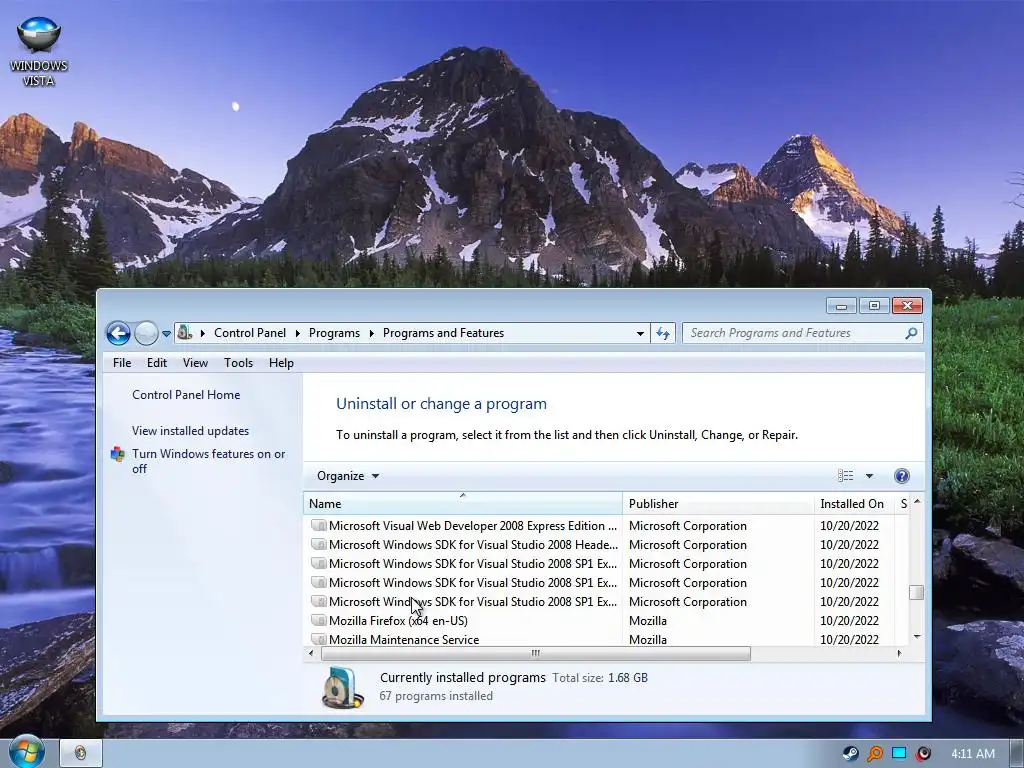Image resolution: width=1024 pixels, height=768 pixels.
Task: Click the shield icon beside Windows features
Action: pos(118,454)
